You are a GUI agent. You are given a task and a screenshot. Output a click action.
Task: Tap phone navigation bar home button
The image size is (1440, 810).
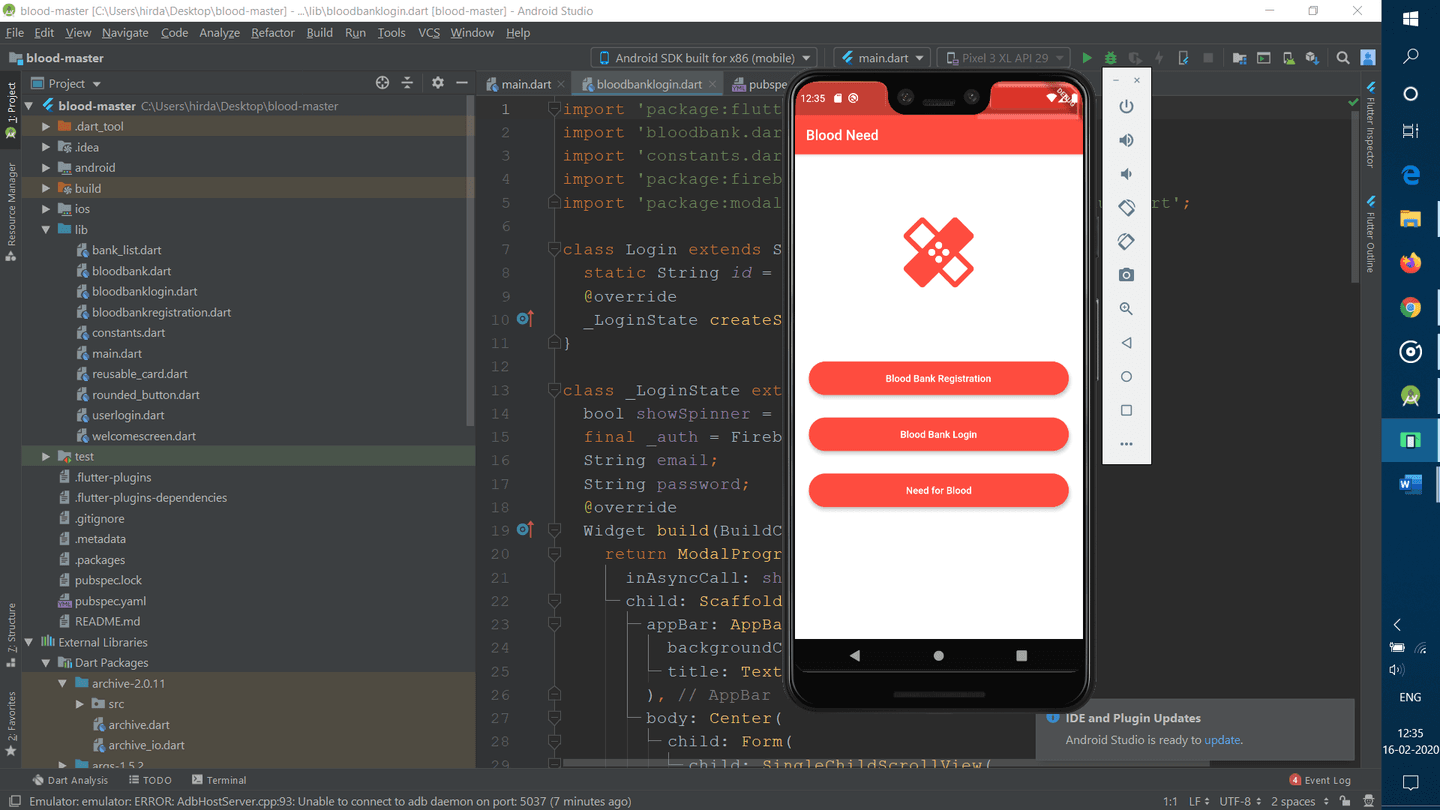(x=938, y=656)
